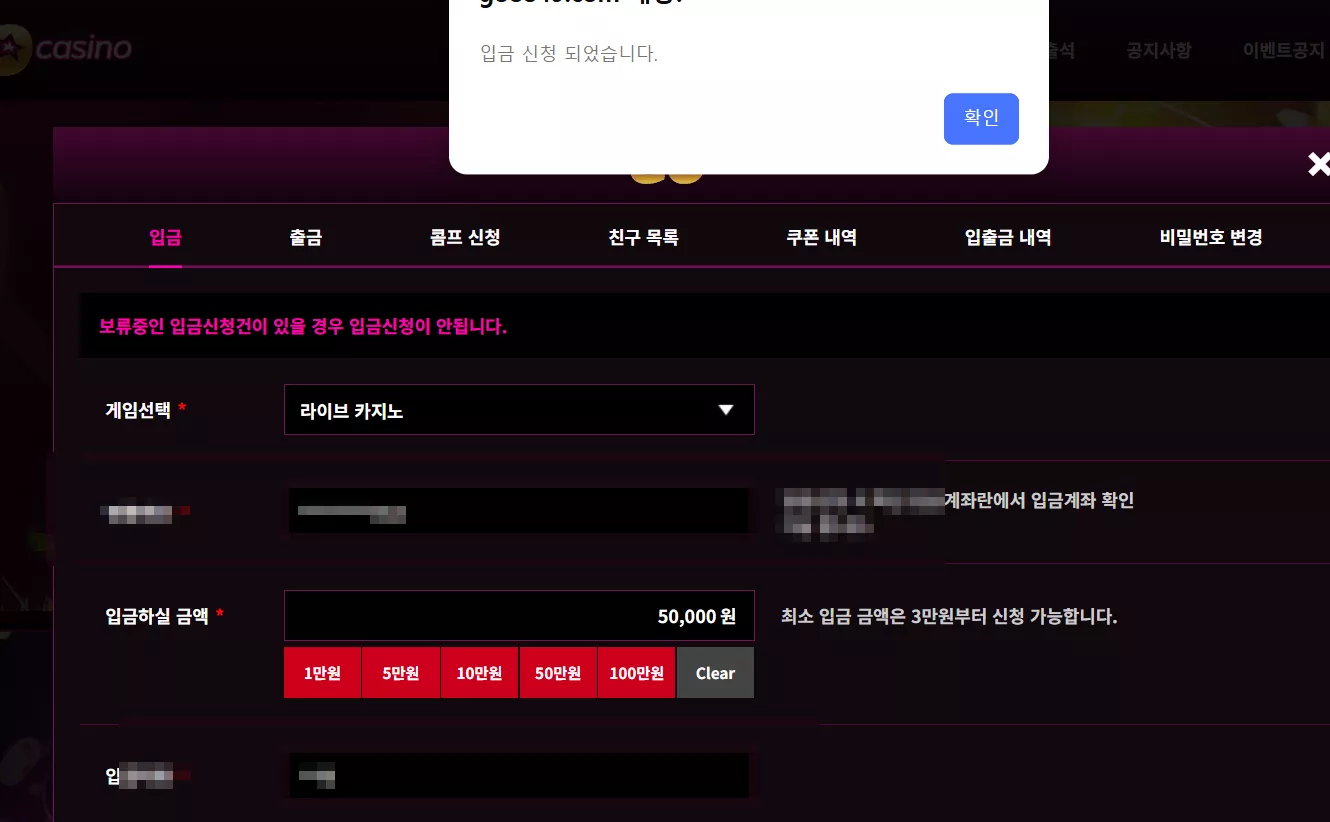The image size is (1330, 822).
Task: Open the 비밀번호 변경 tab
Action: click(1211, 238)
